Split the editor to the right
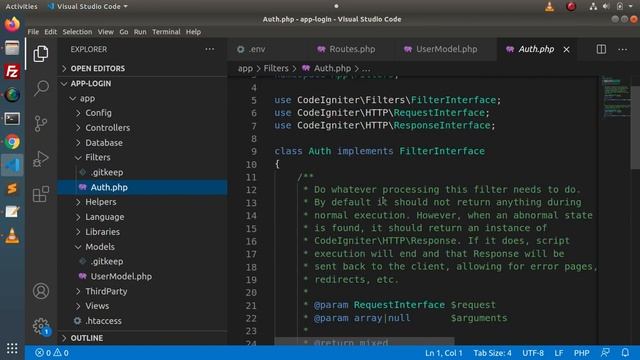 [601, 49]
